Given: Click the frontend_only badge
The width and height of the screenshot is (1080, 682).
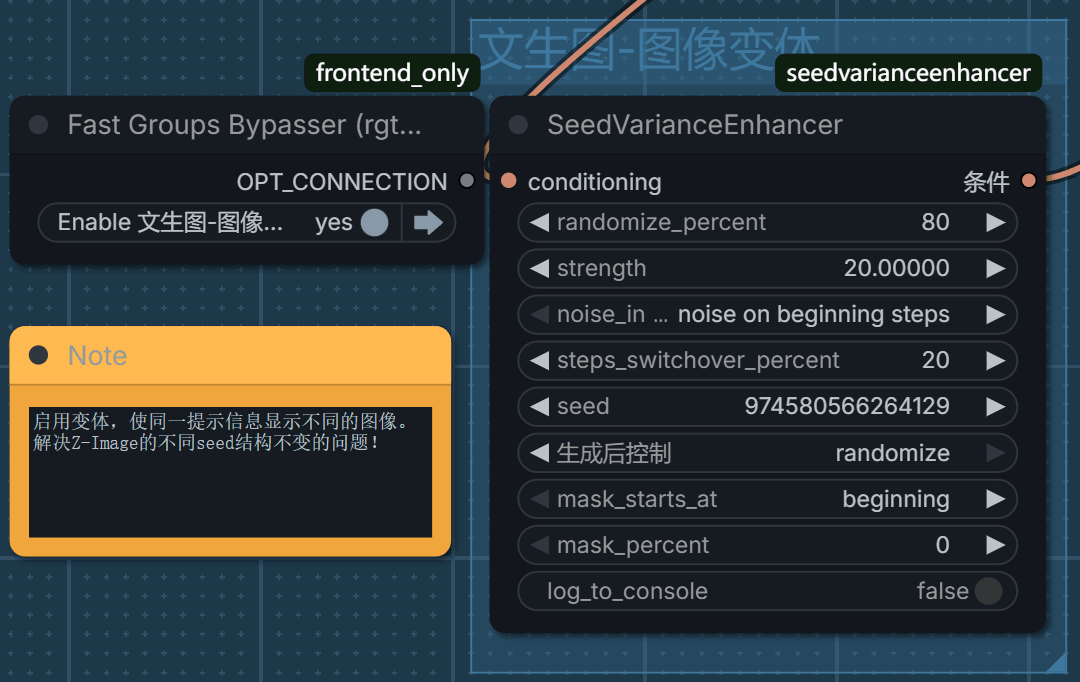Looking at the screenshot, I should pyautogui.click(x=391, y=73).
